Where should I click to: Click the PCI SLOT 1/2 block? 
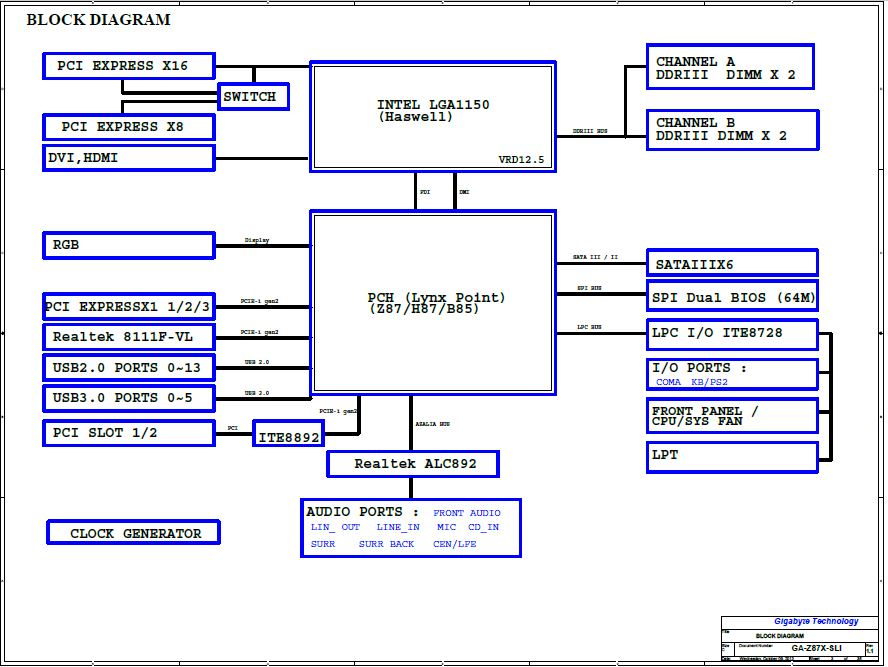(128, 433)
